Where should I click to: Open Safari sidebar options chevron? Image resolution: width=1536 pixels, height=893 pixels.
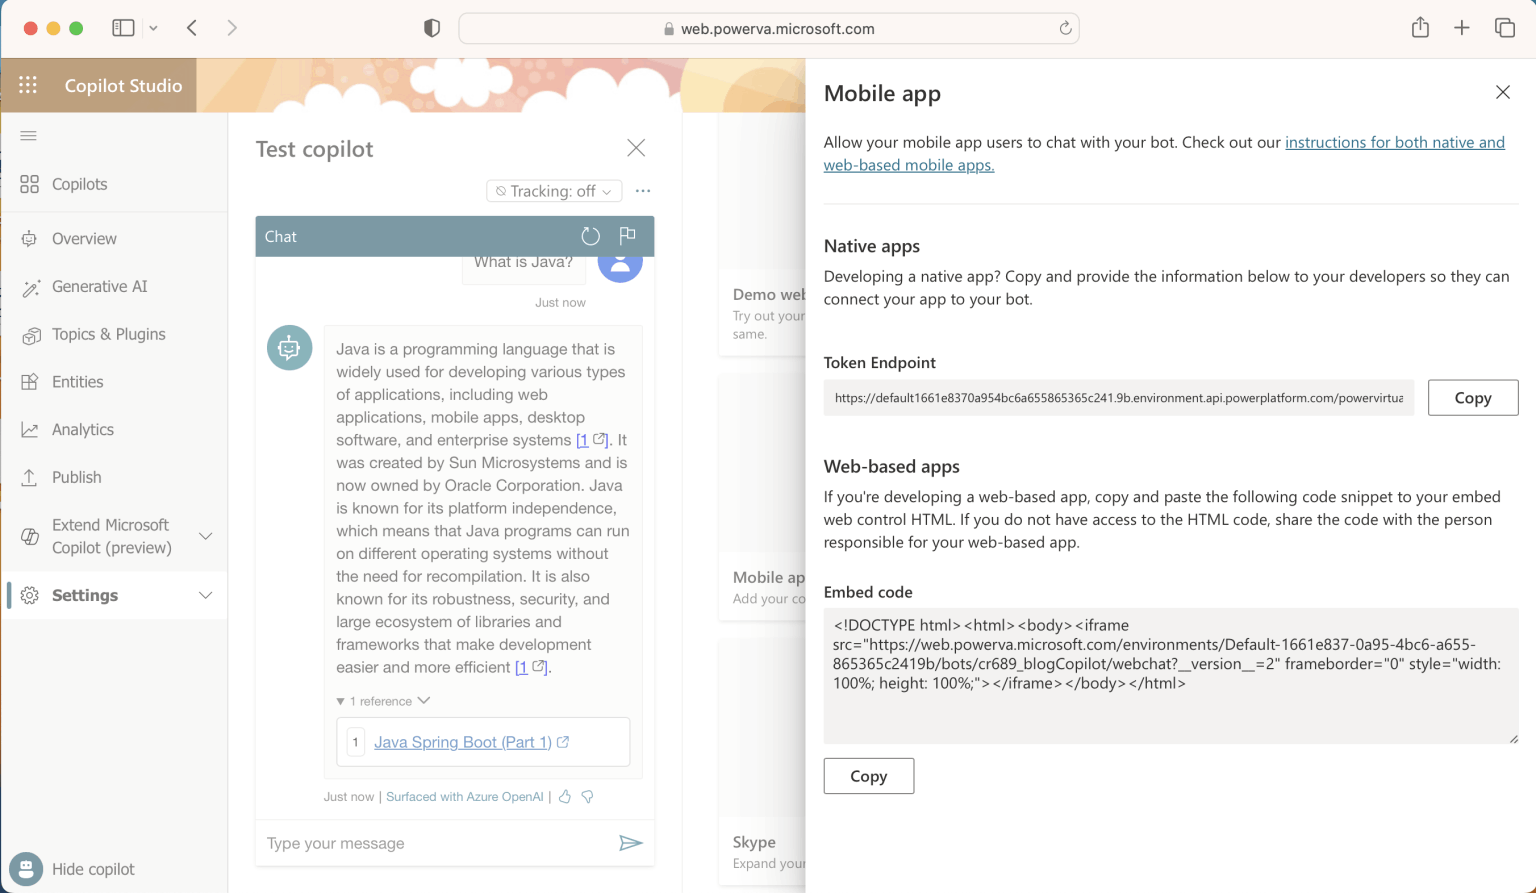pos(153,28)
